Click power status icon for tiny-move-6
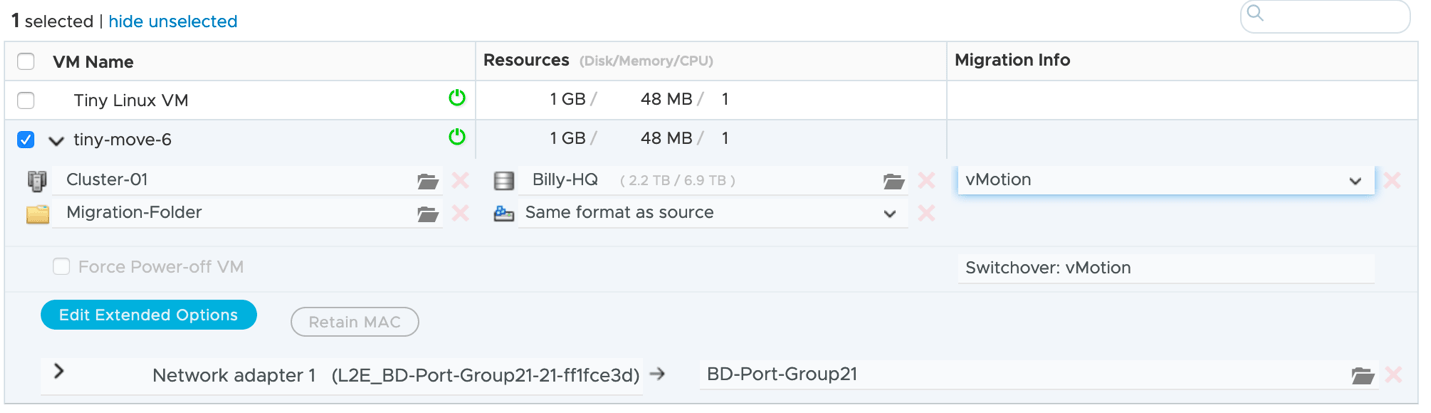 tap(457, 137)
